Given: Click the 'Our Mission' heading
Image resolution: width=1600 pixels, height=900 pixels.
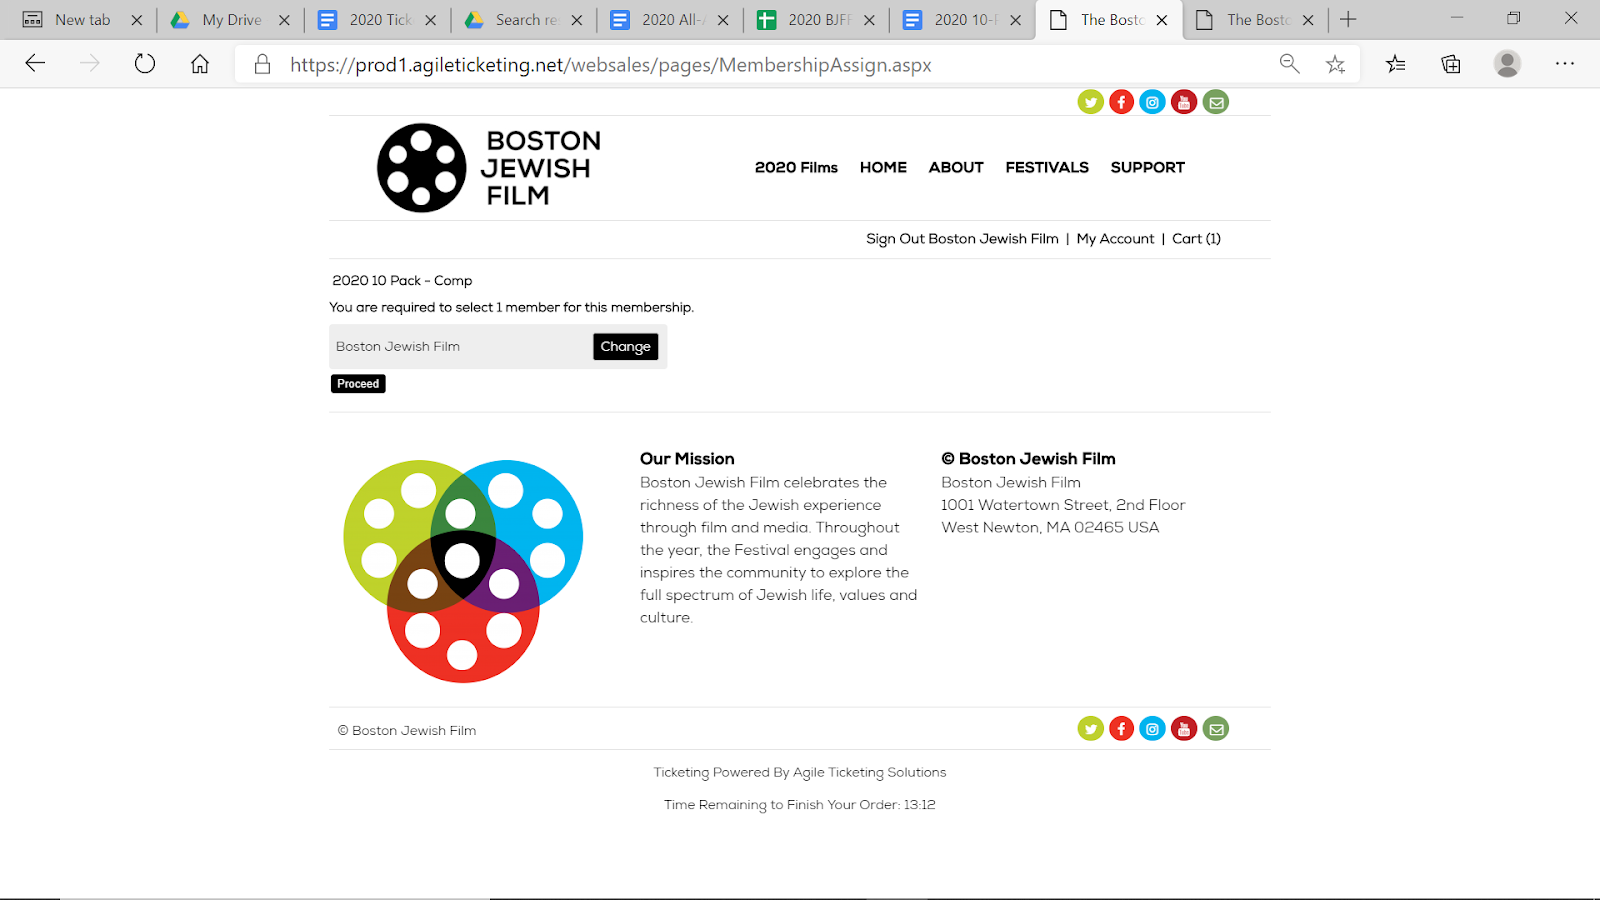Looking at the screenshot, I should click(687, 459).
